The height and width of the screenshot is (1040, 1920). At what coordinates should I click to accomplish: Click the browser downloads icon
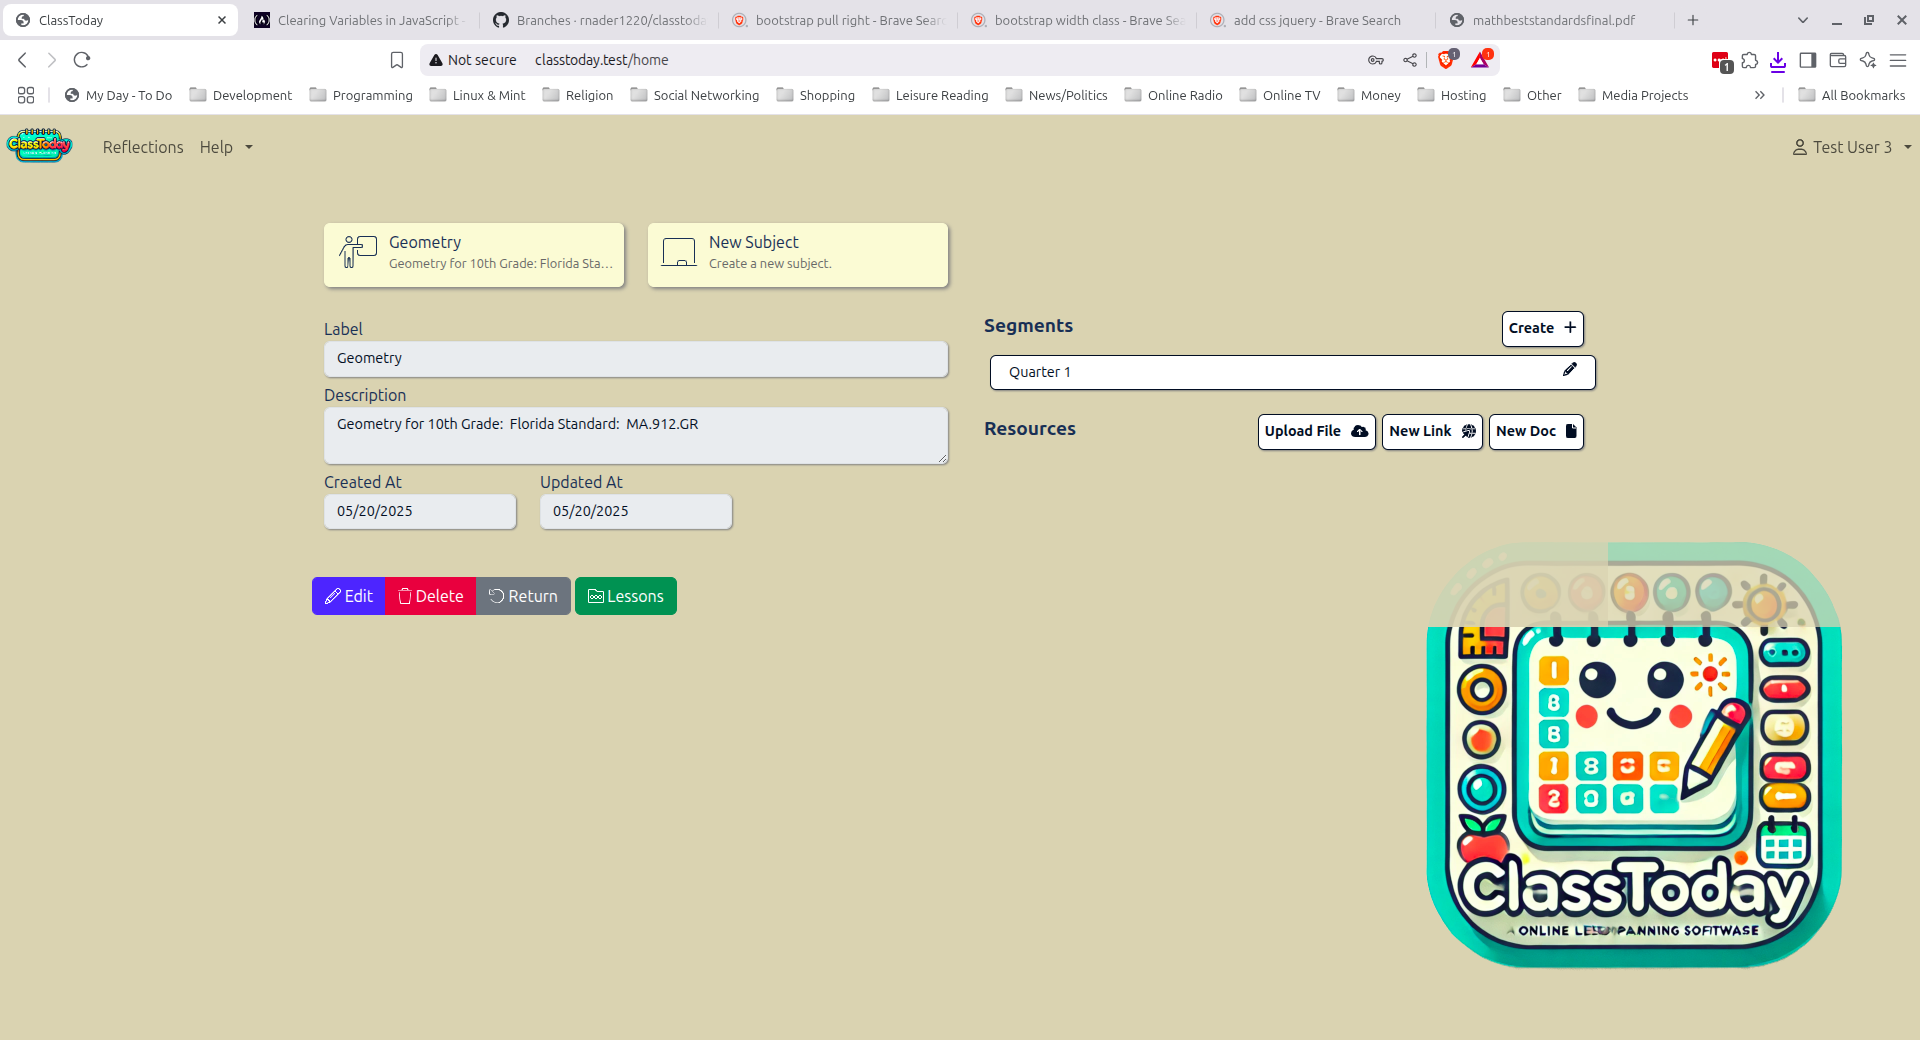(1778, 61)
